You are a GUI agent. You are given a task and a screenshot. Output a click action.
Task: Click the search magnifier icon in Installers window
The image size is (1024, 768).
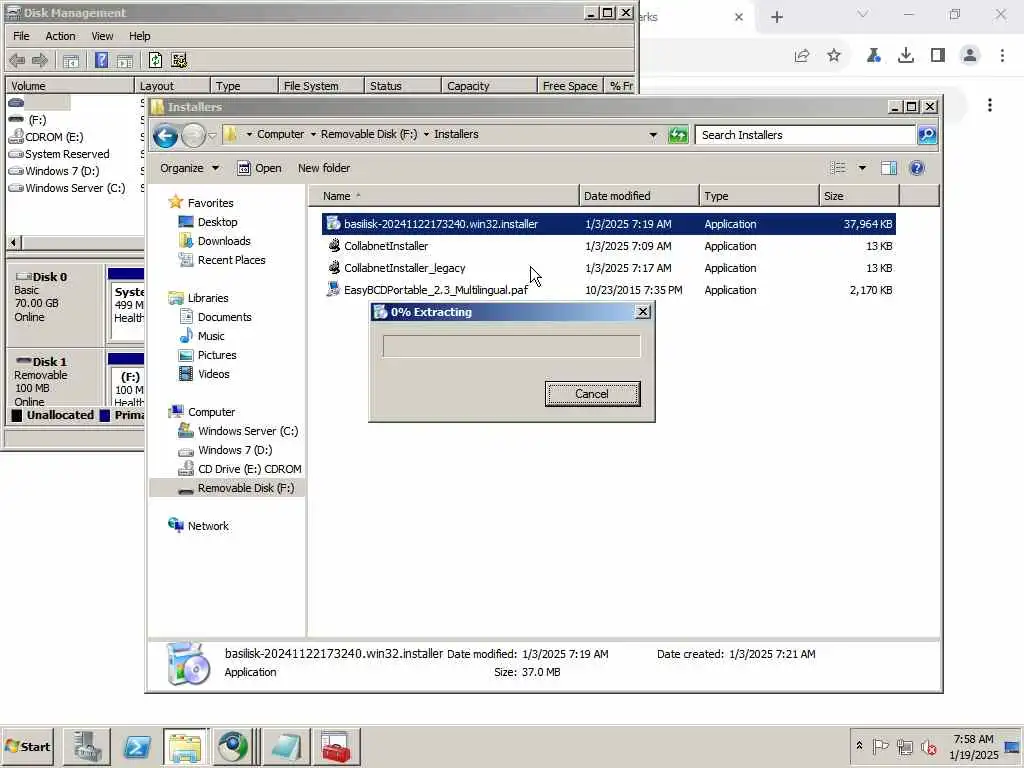927,135
